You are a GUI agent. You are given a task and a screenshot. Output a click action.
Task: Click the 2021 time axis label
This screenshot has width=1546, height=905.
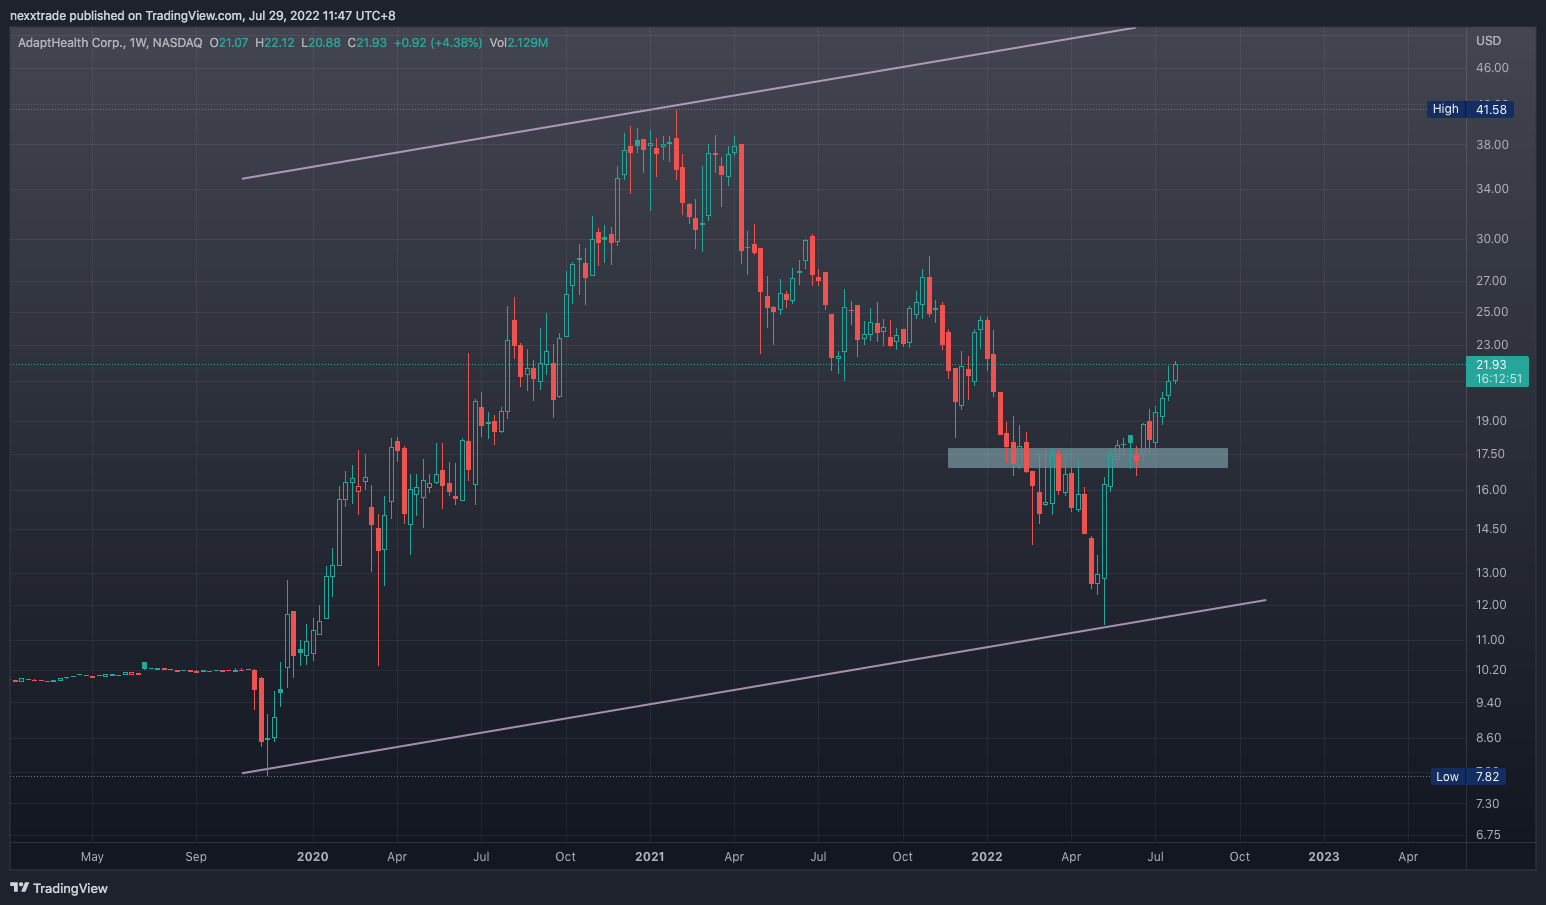pos(650,857)
